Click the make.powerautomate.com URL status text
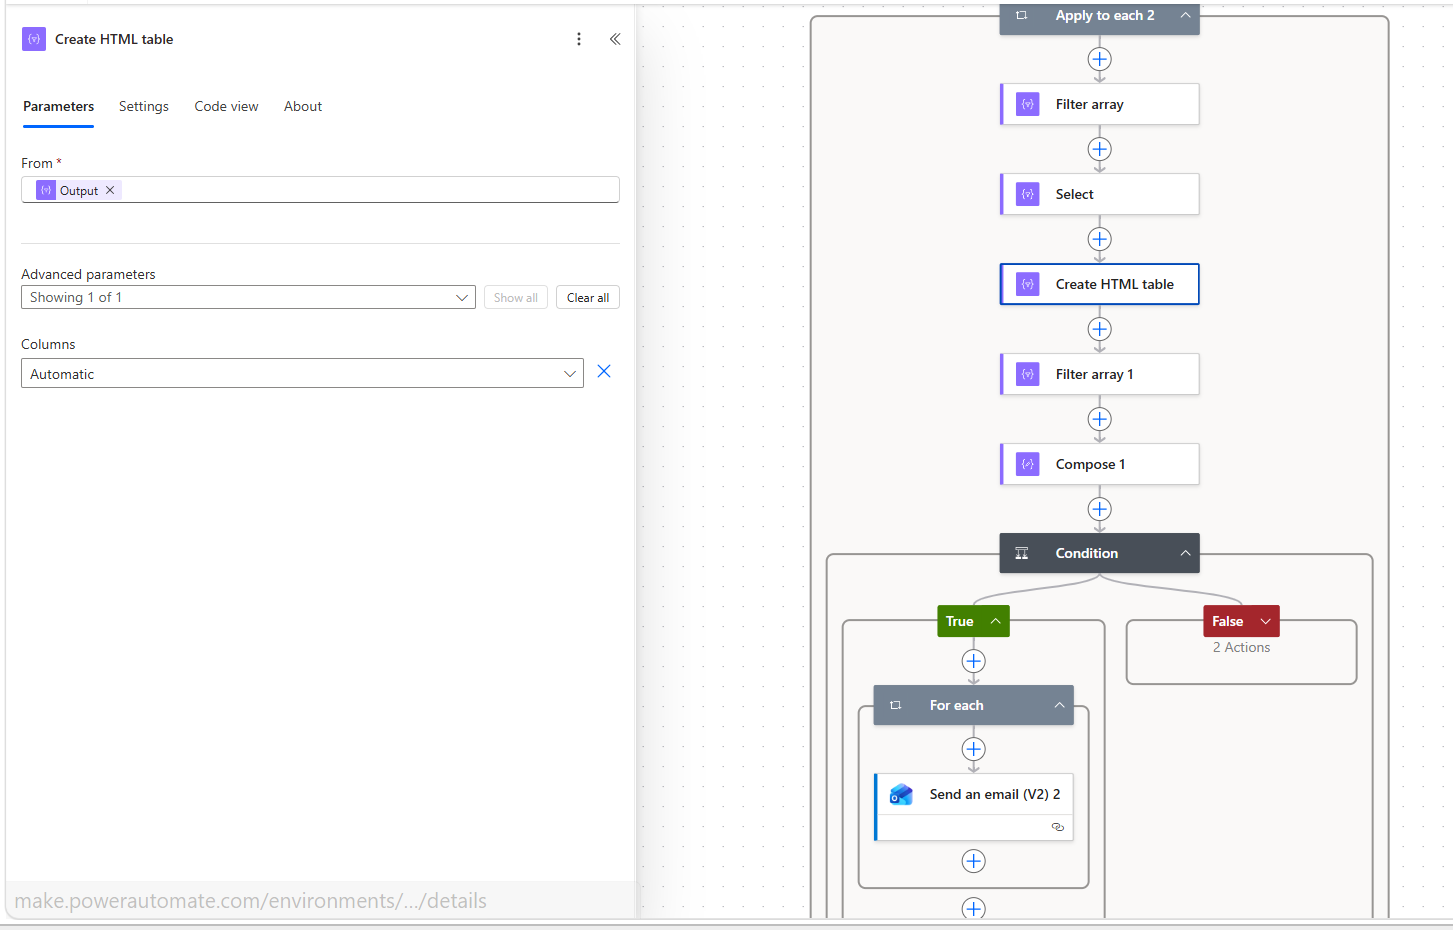This screenshot has height=930, width=1453. pyautogui.click(x=250, y=901)
